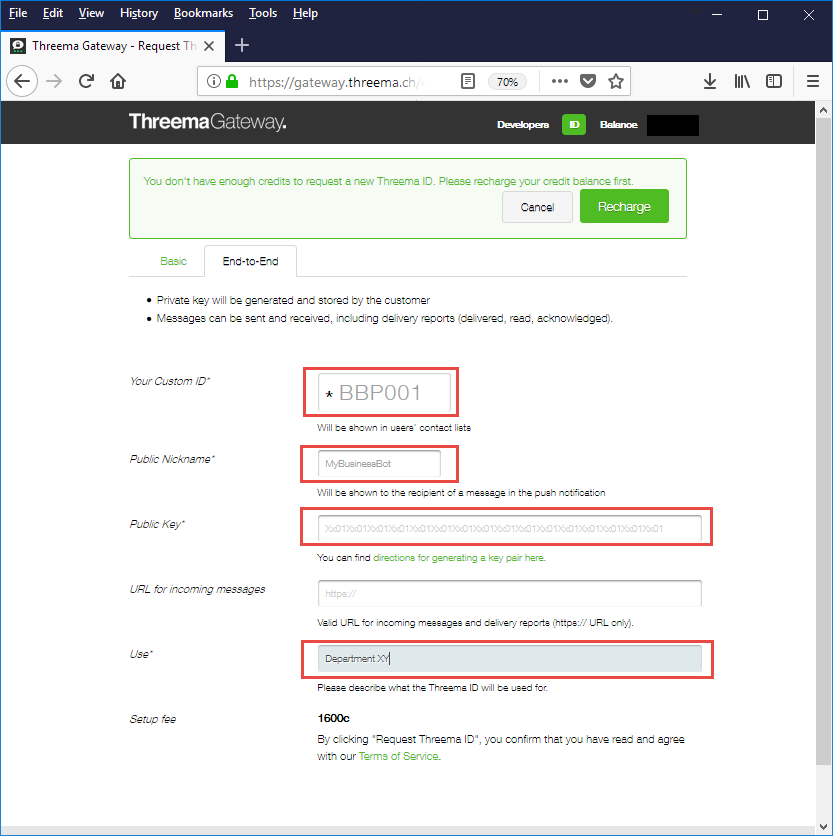Image resolution: width=833 pixels, height=836 pixels.
Task: Bookmark this page with the star icon
Action: 616,81
